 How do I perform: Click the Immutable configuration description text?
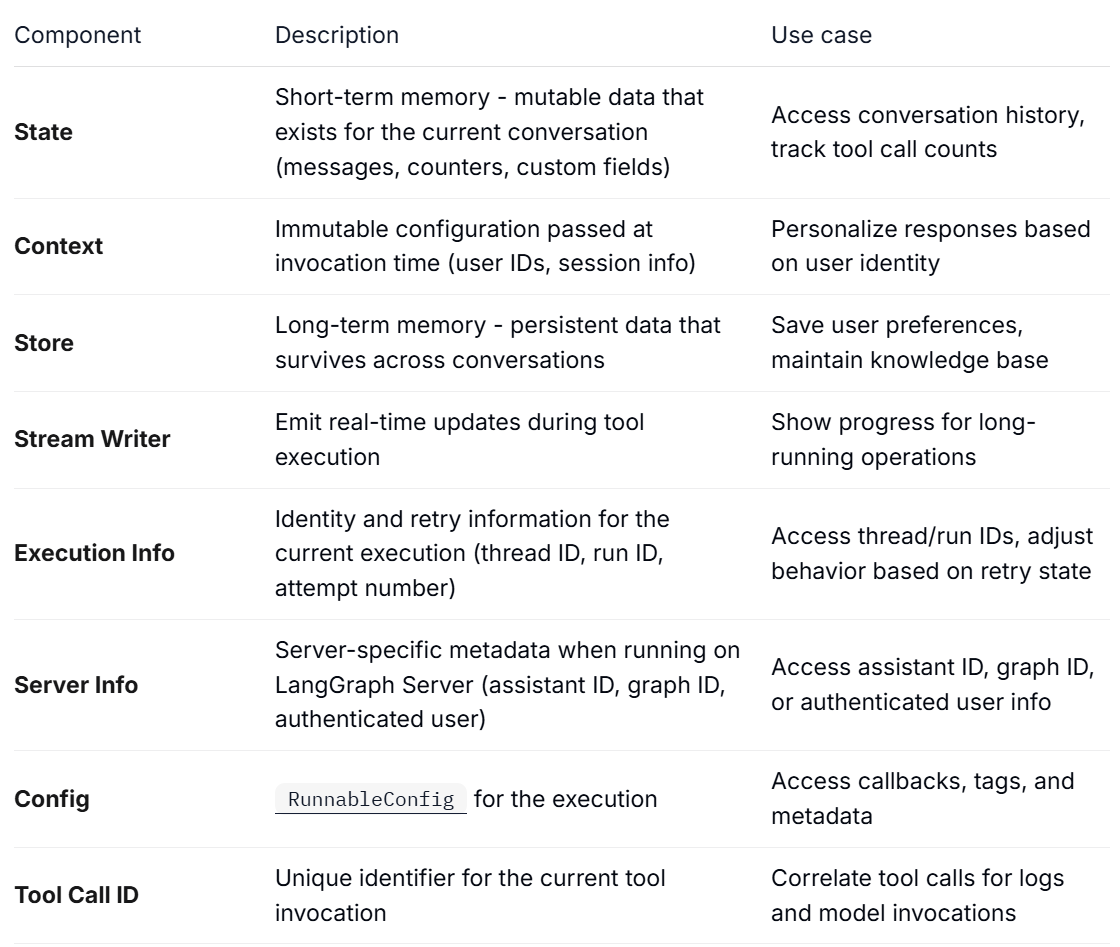[485, 246]
